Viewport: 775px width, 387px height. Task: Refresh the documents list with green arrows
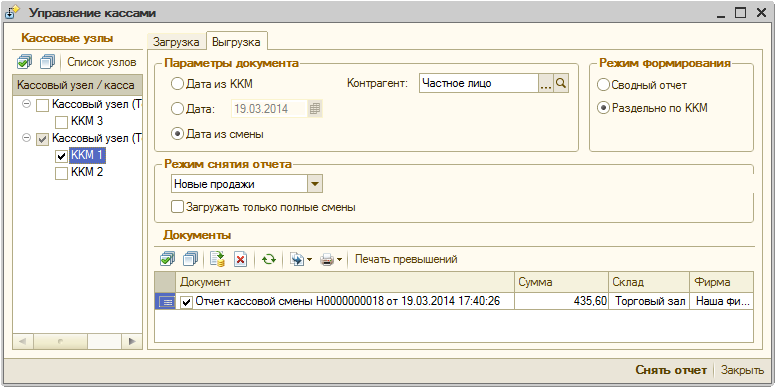tap(268, 259)
